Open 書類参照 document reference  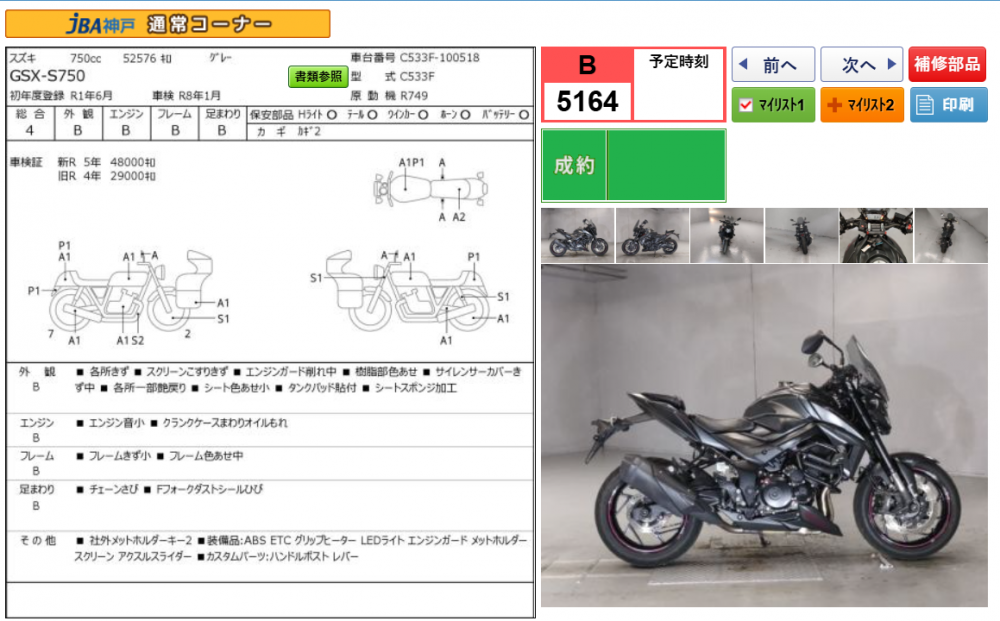(x=318, y=76)
